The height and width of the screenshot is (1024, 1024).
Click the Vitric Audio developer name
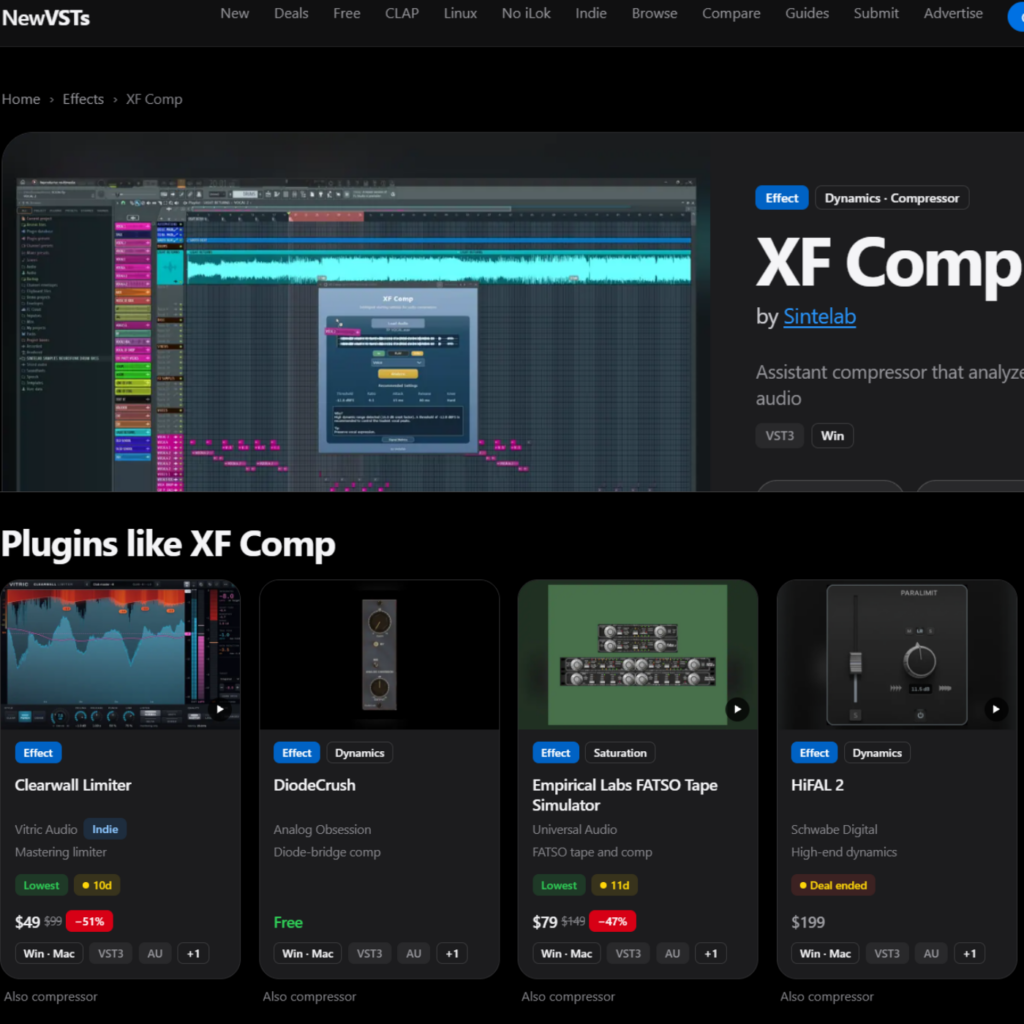click(x=46, y=829)
